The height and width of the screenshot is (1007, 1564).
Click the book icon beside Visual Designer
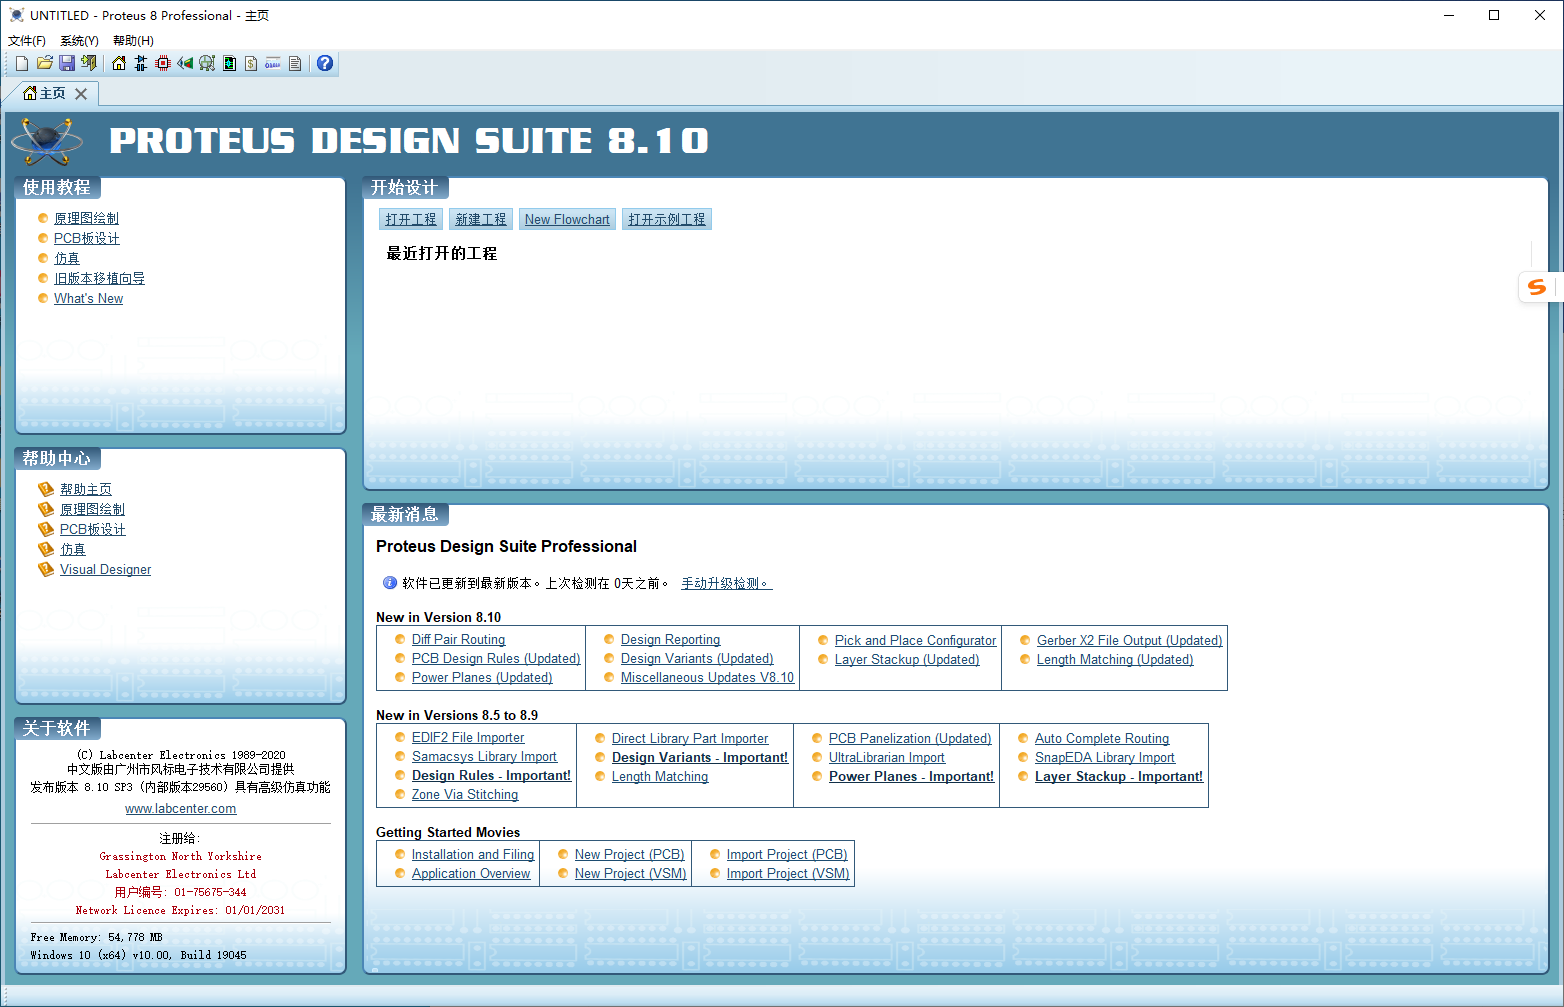tap(45, 569)
